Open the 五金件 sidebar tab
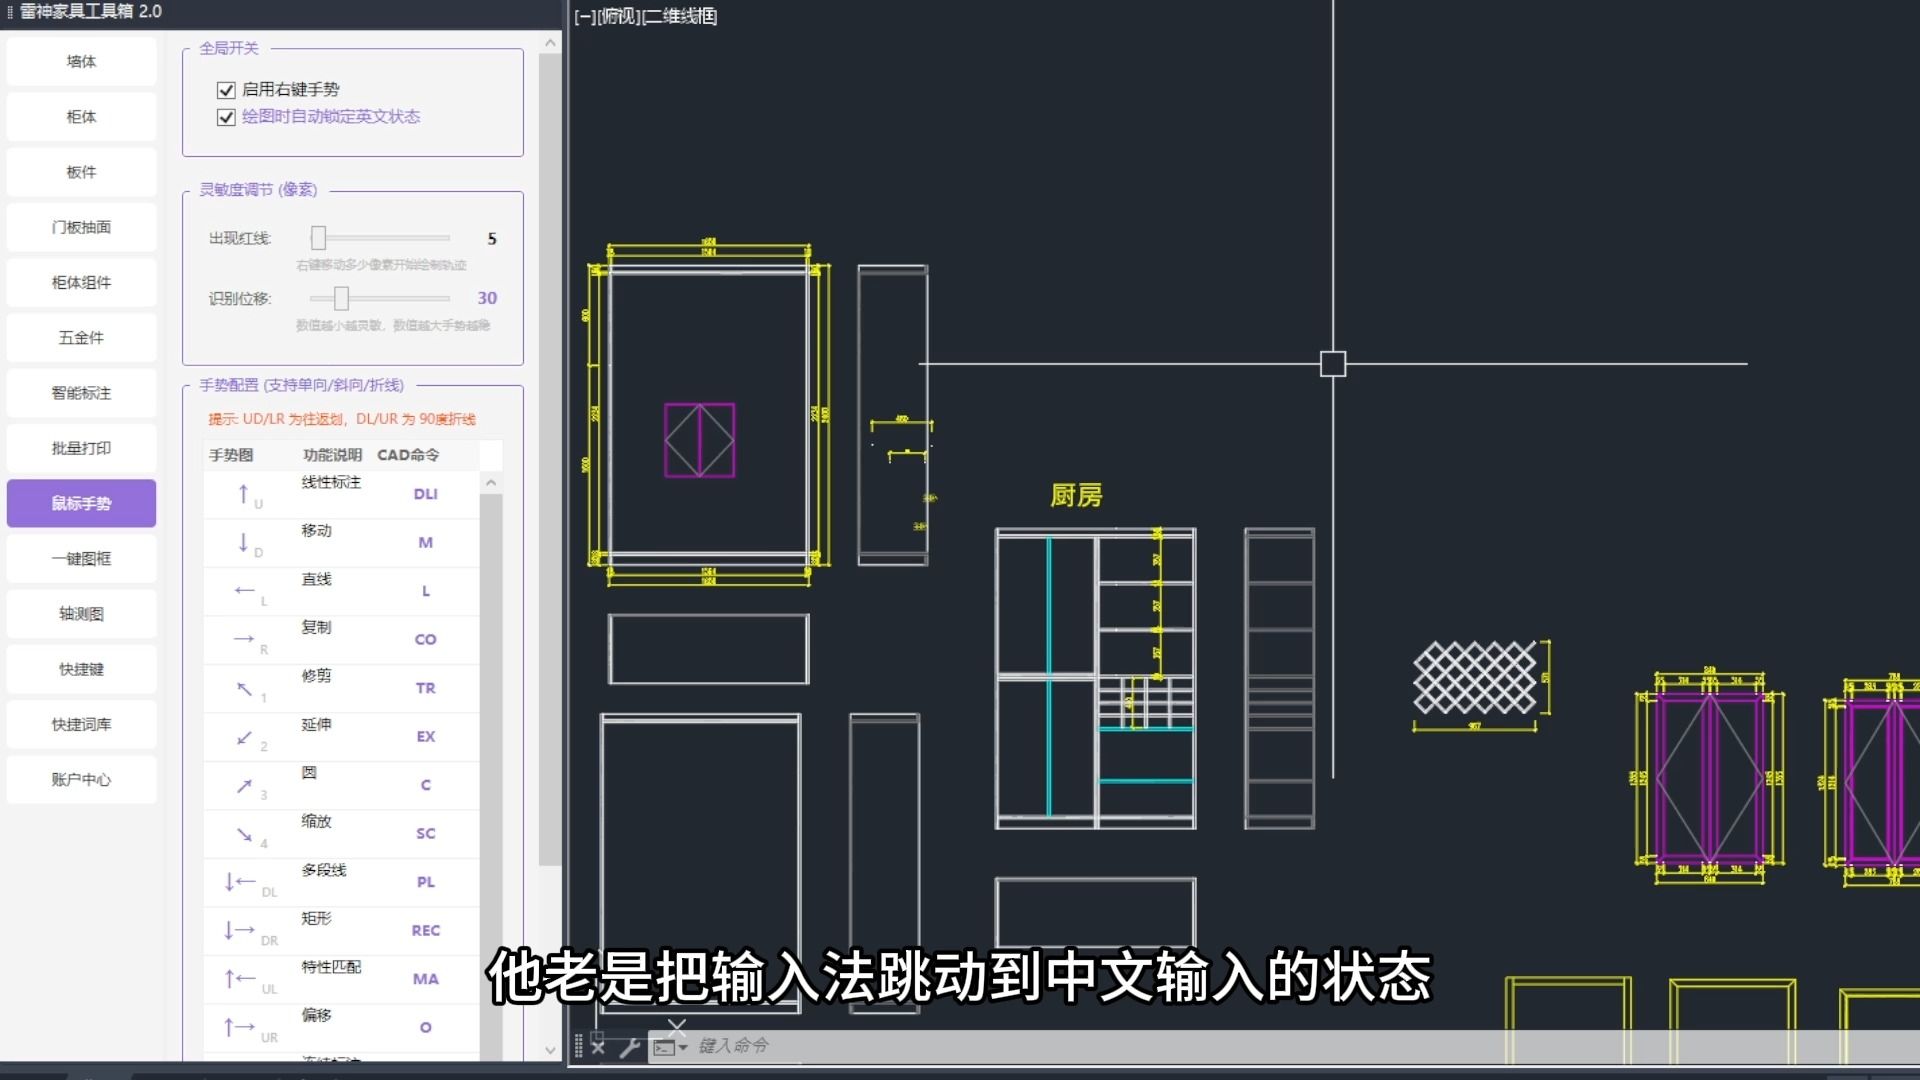Image resolution: width=1920 pixels, height=1080 pixels. (81, 338)
